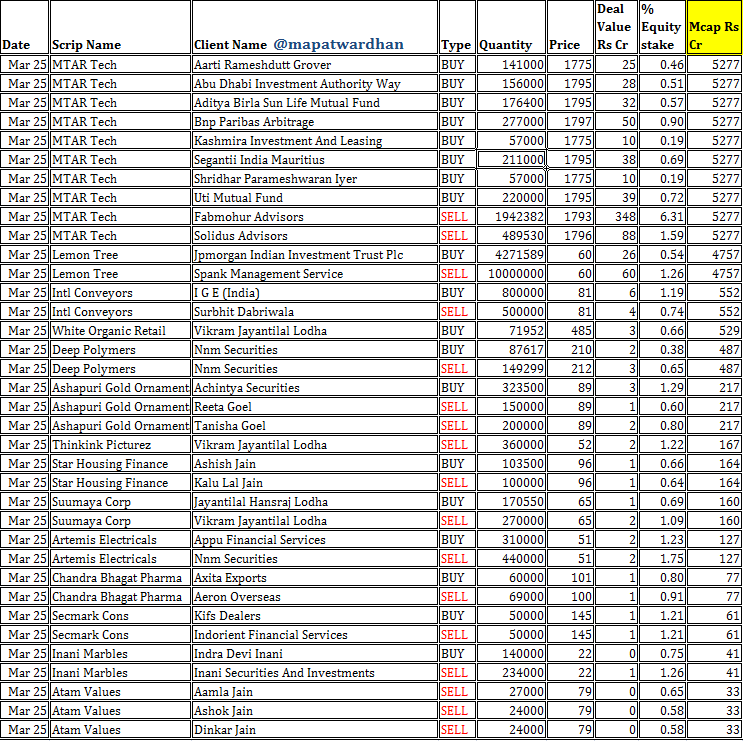The height and width of the screenshot is (741, 743).
Task: Click 'Jpmorgan Indian Investment Trust Plc' cell
Action: click(x=315, y=254)
